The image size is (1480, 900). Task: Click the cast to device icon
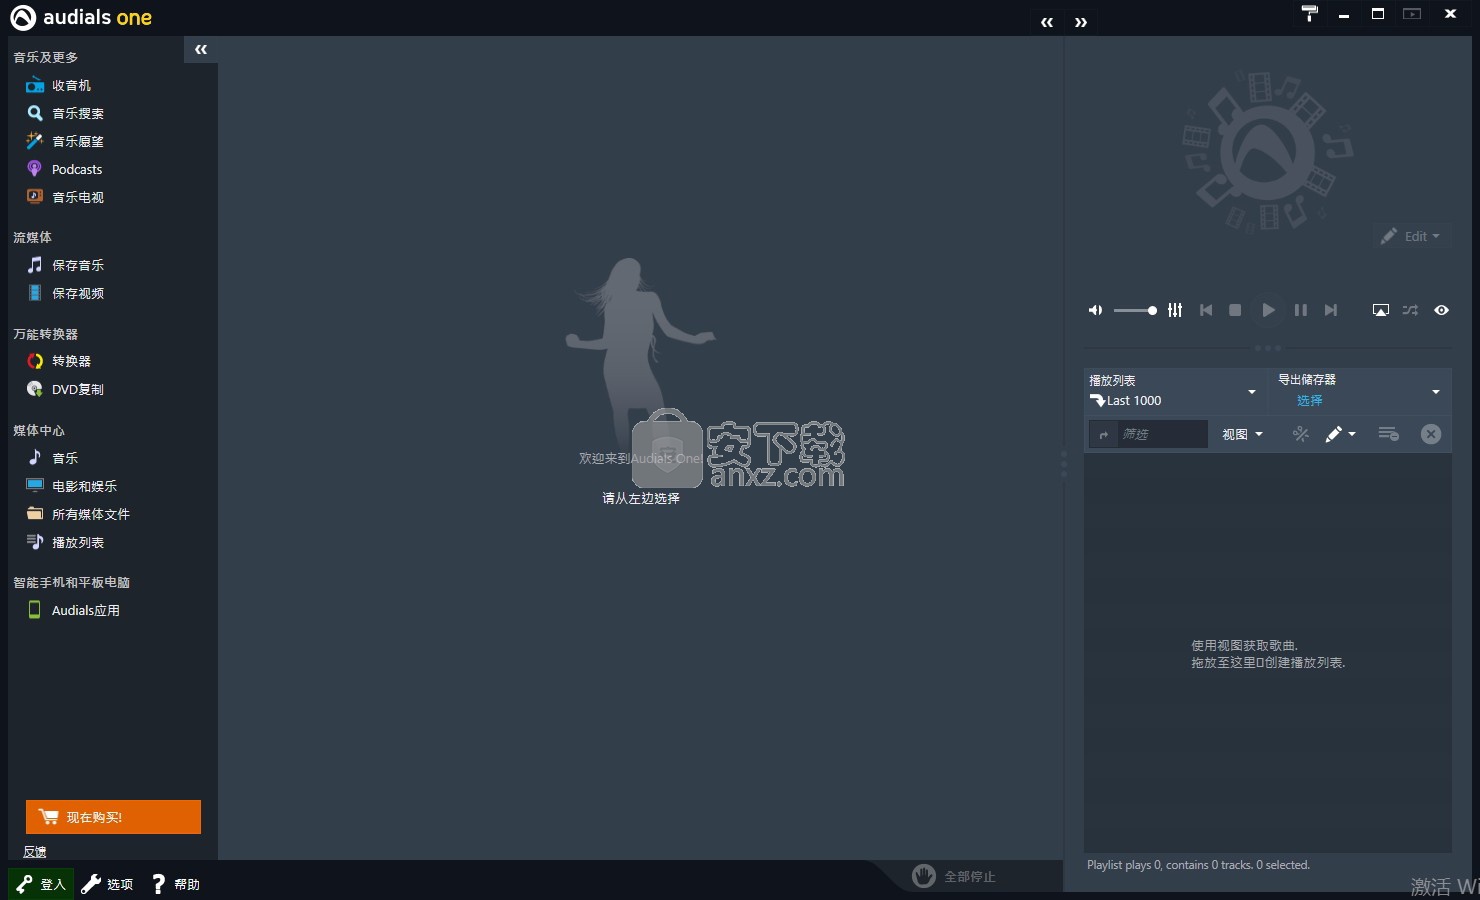click(x=1380, y=310)
